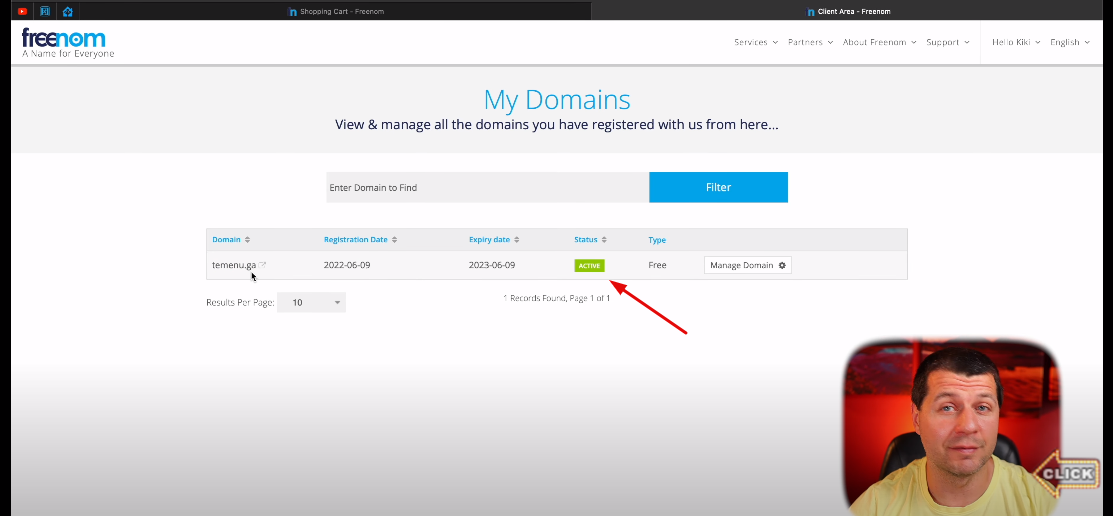Switch to Client Area - Freenom tab
1113x516 pixels.
(x=848, y=11)
